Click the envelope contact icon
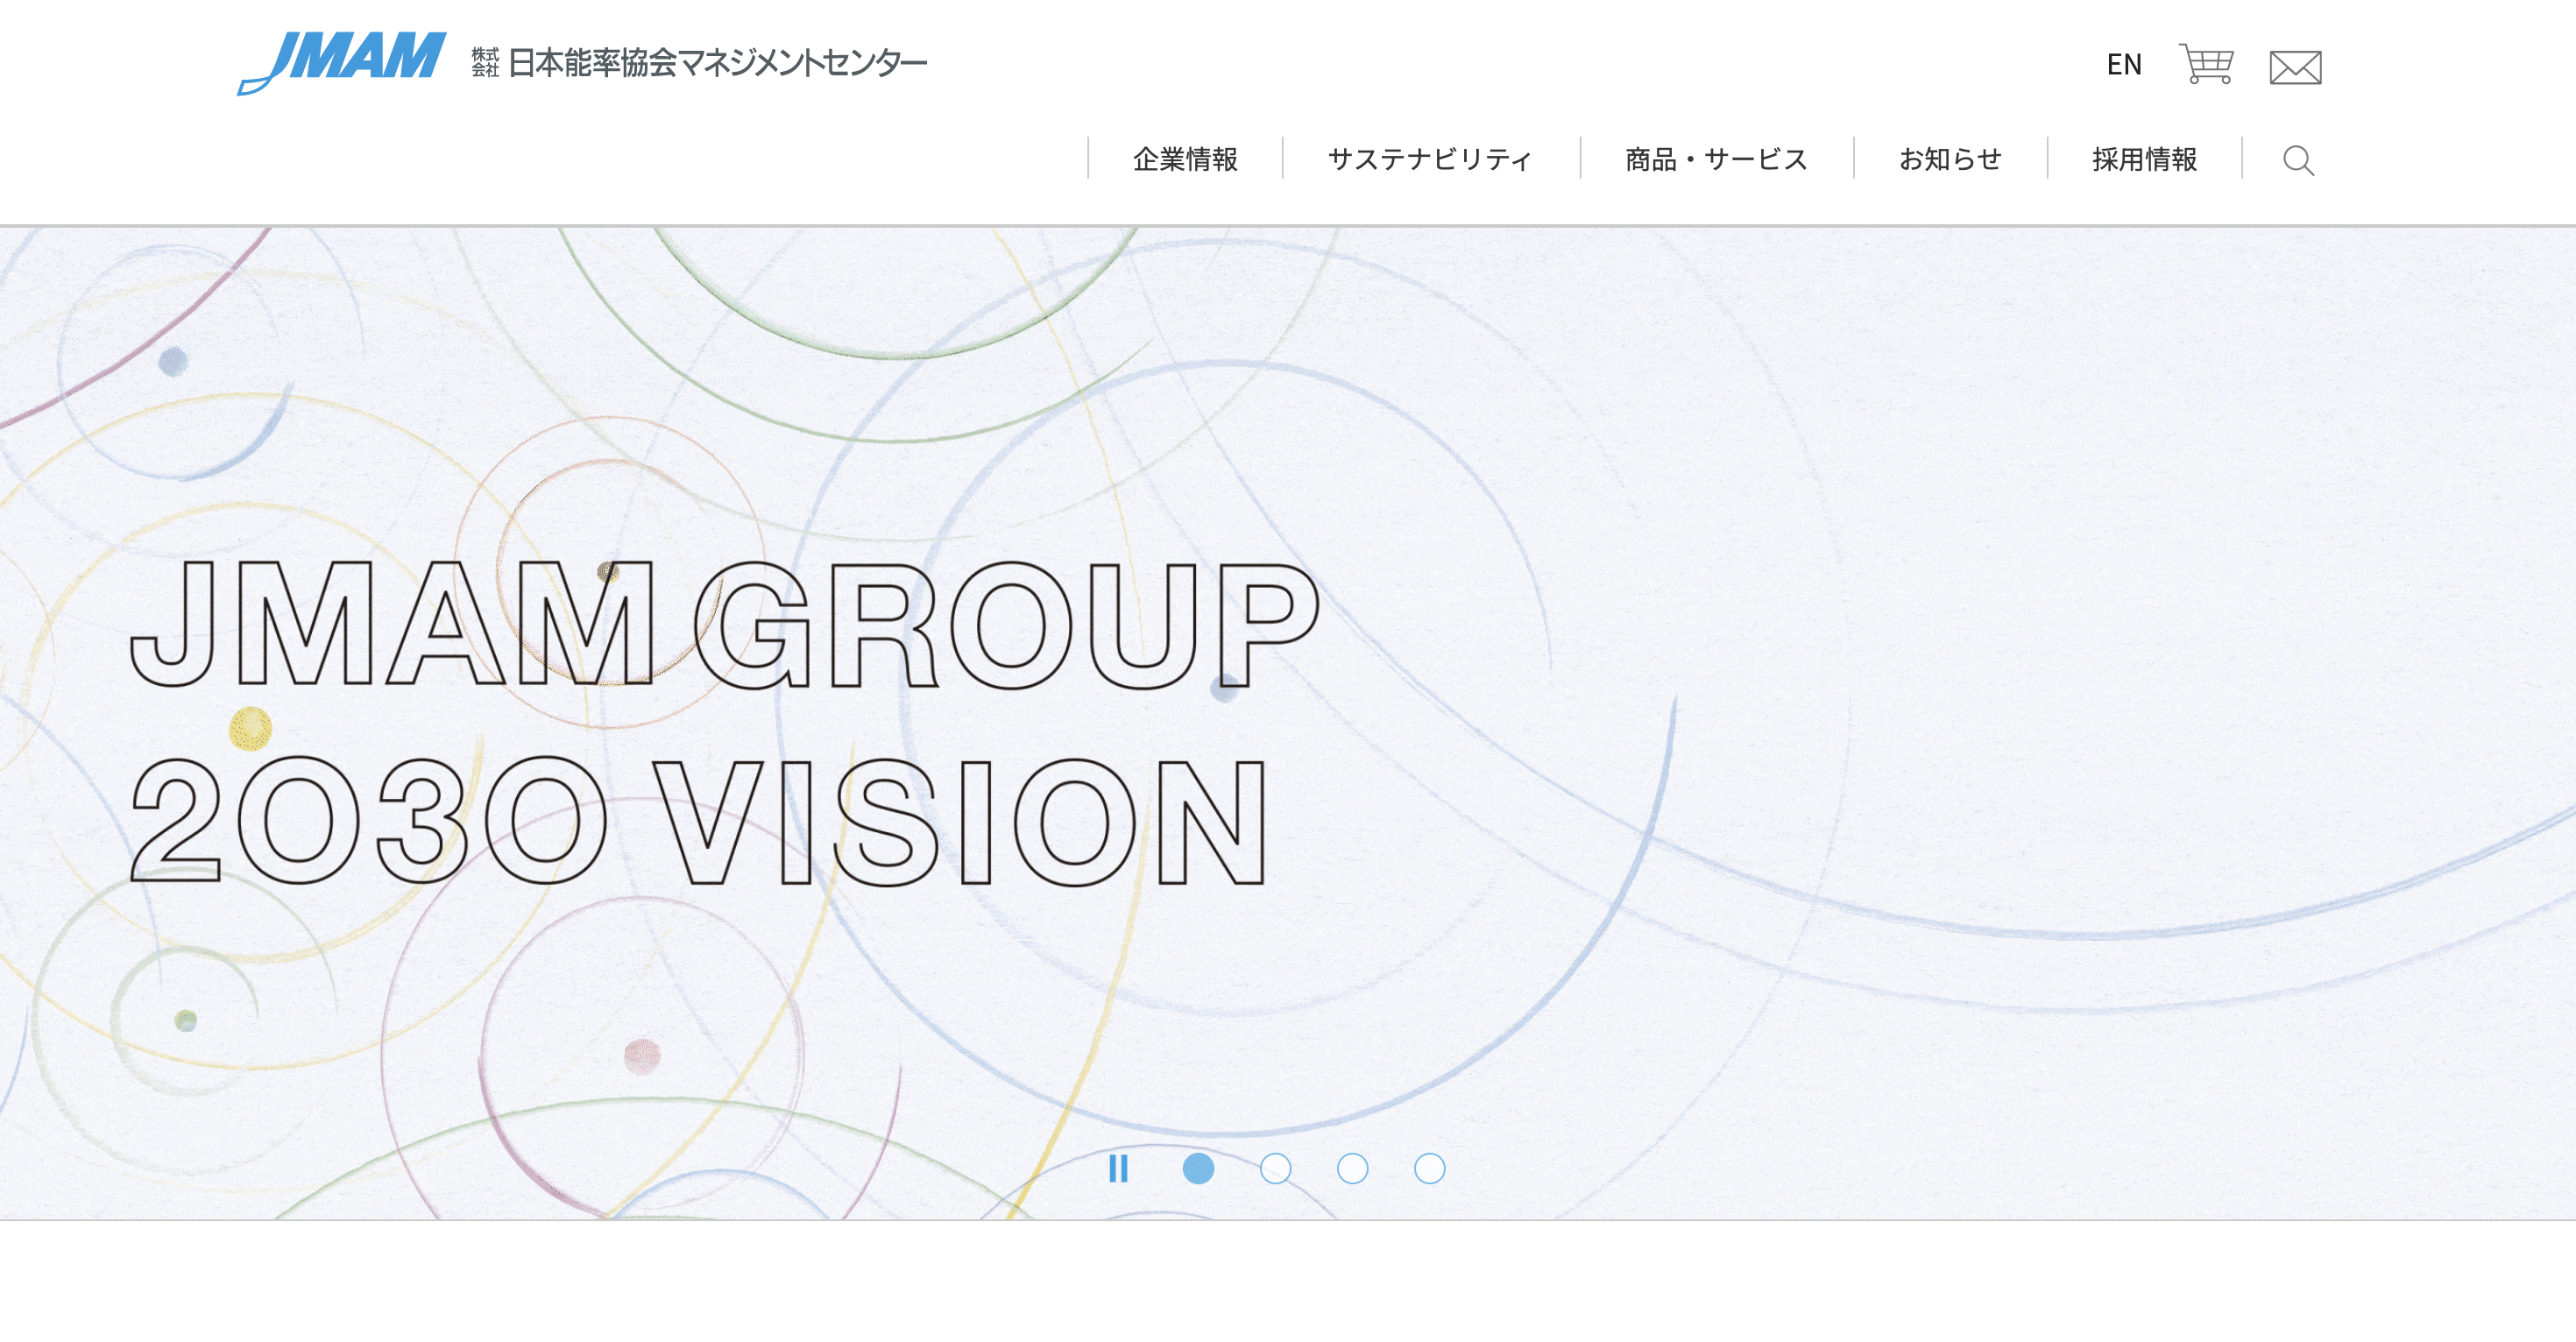The image size is (2576, 1342). [2295, 67]
